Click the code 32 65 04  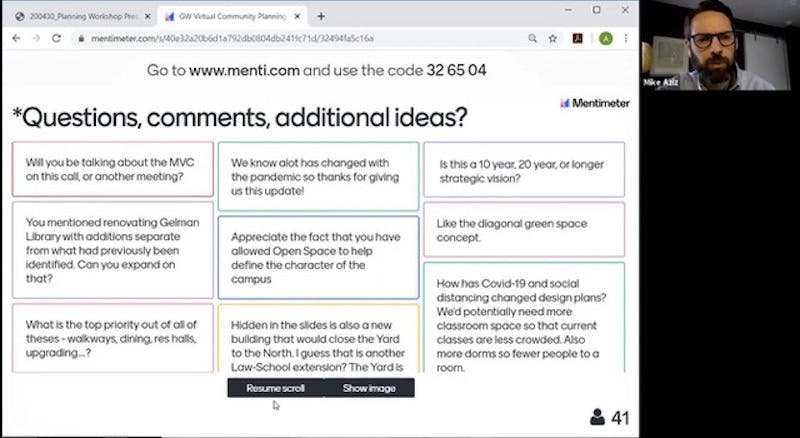pos(456,70)
